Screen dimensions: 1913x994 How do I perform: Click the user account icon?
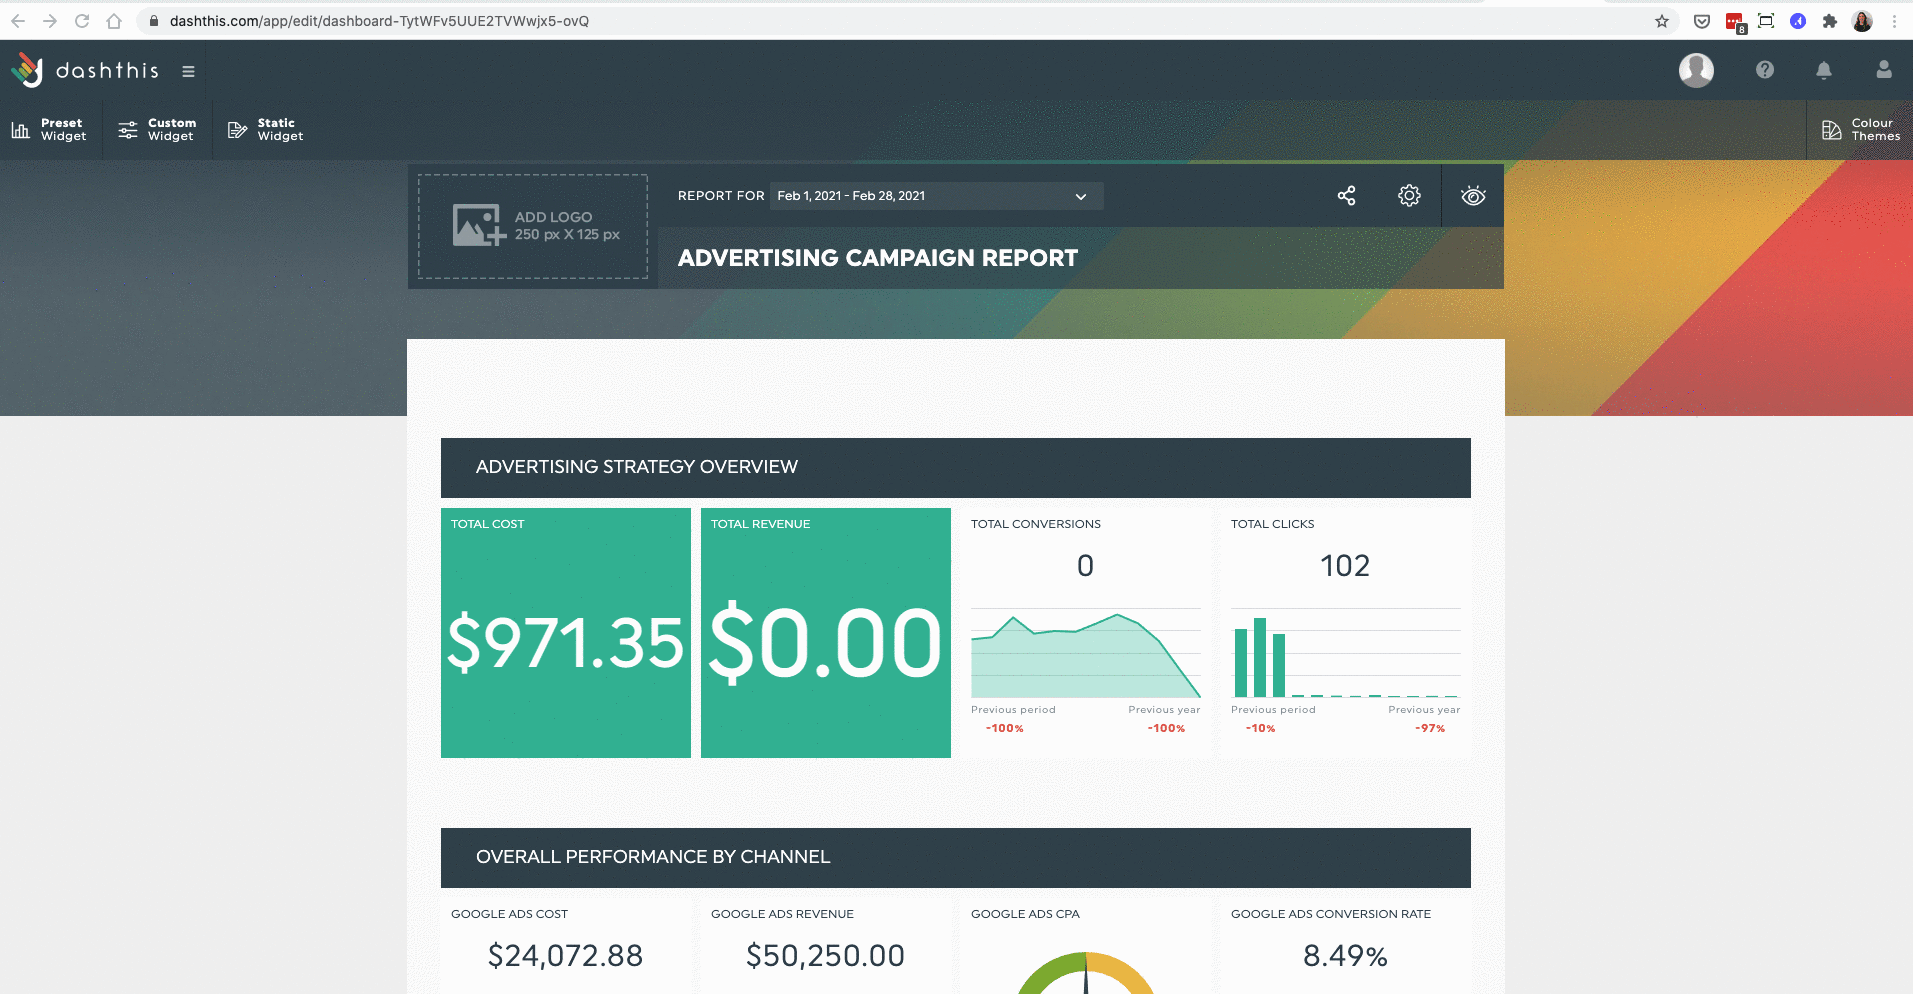(1884, 70)
